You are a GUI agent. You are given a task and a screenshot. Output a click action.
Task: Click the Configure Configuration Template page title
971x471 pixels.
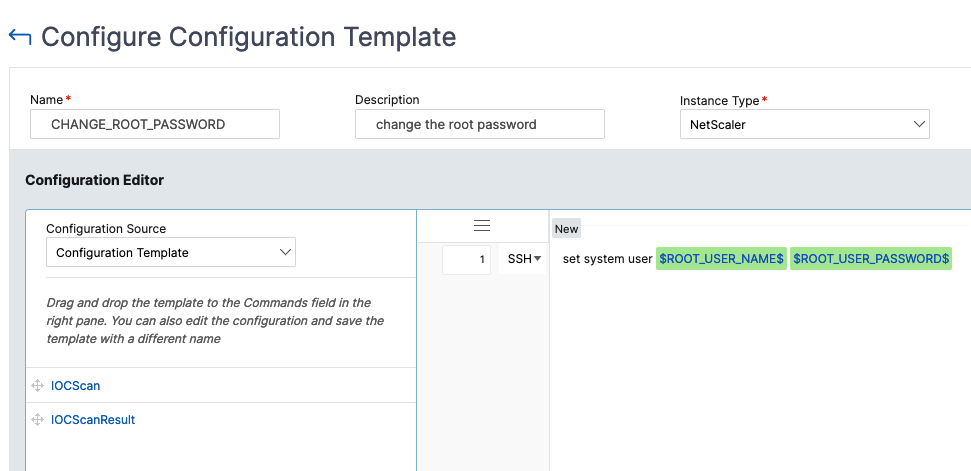249,37
